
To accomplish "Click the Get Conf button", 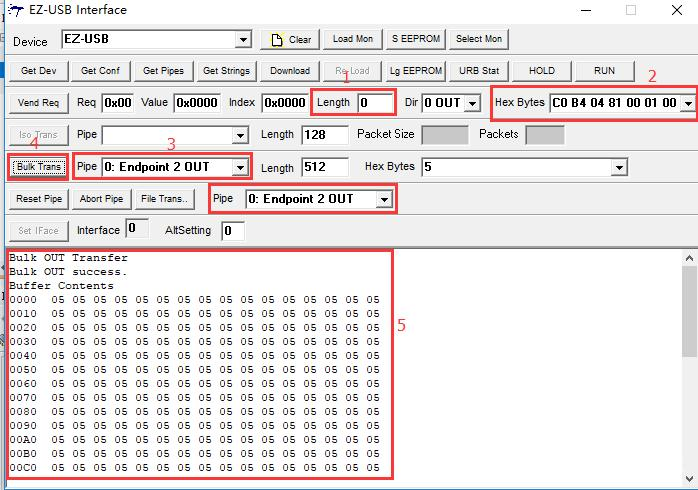I will coord(101,71).
